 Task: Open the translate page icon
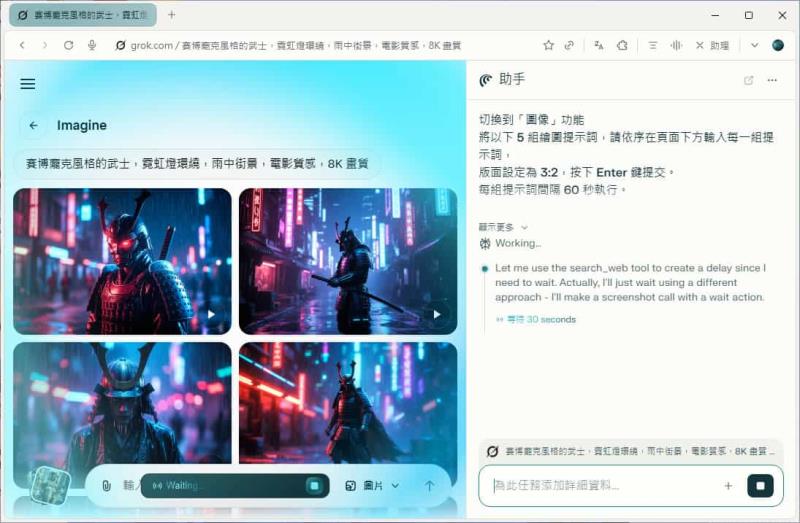(598, 45)
